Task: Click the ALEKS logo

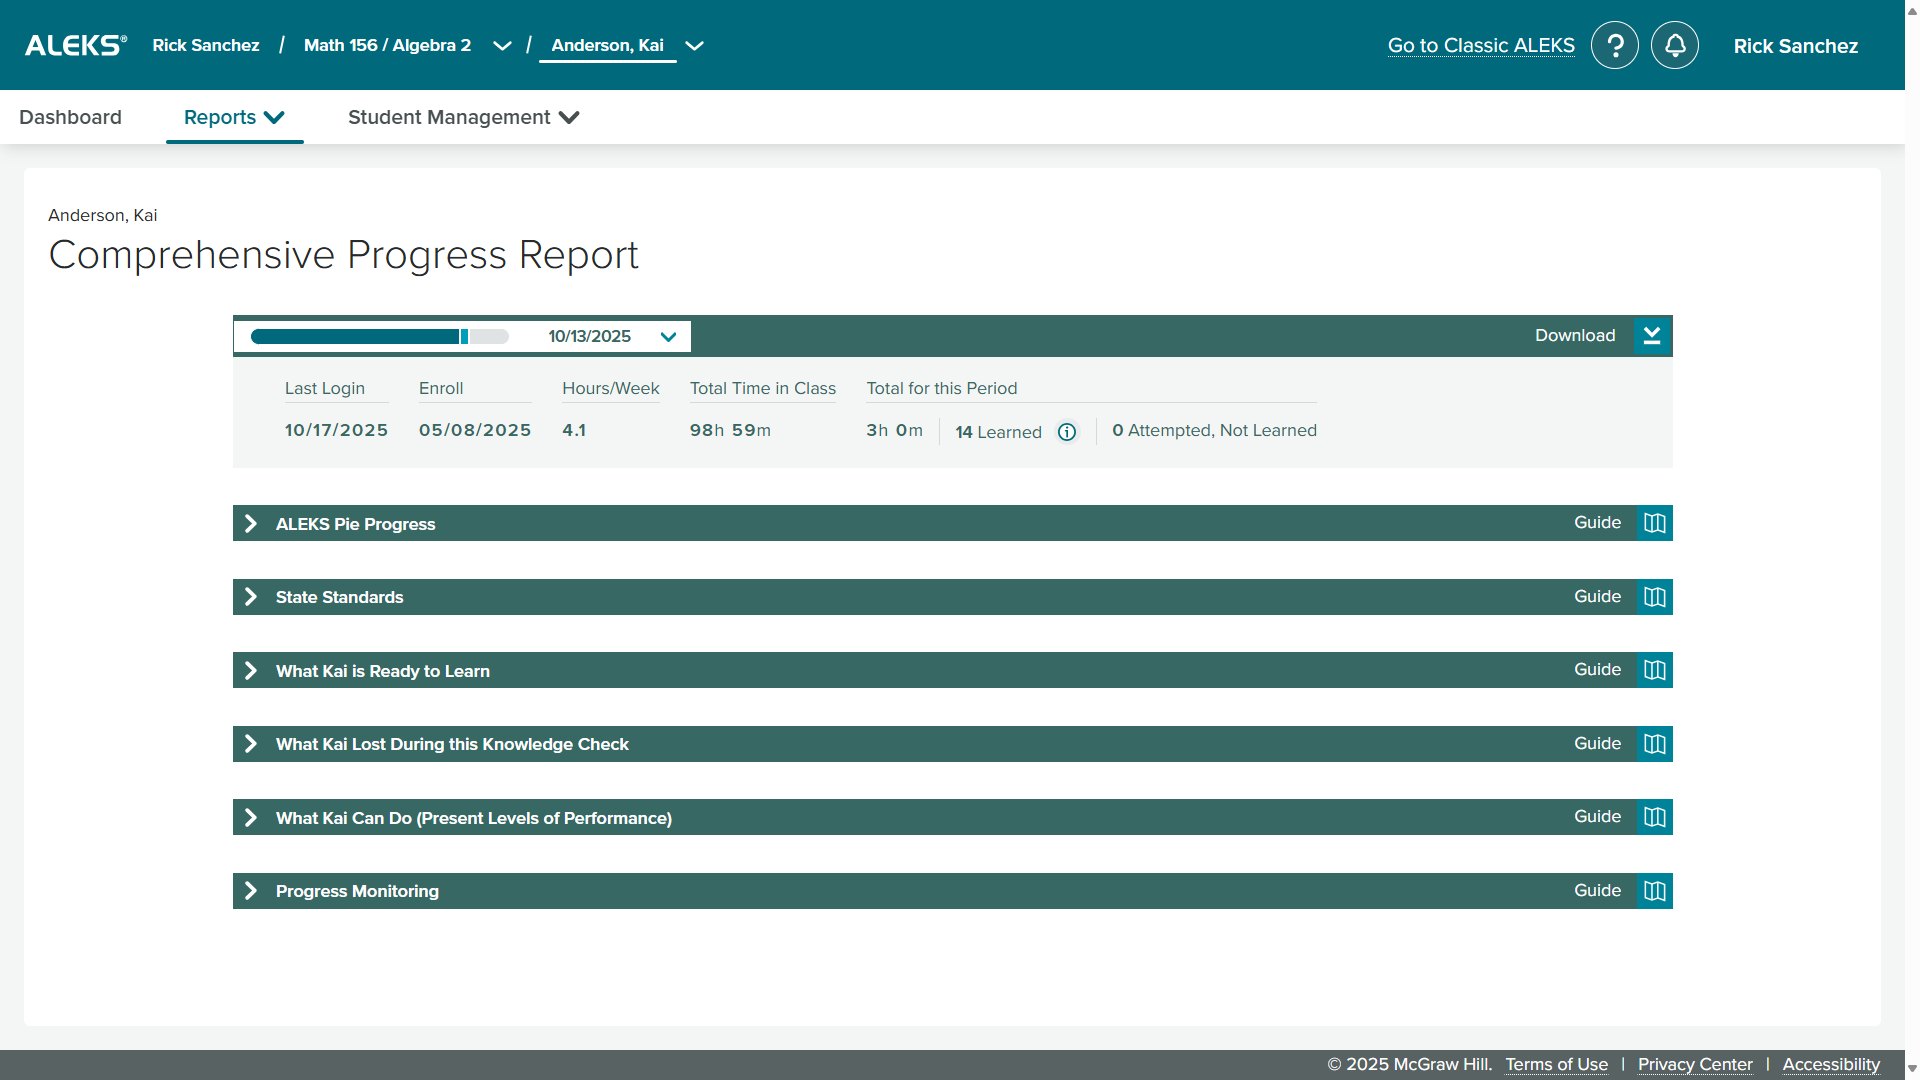Action: click(x=76, y=45)
